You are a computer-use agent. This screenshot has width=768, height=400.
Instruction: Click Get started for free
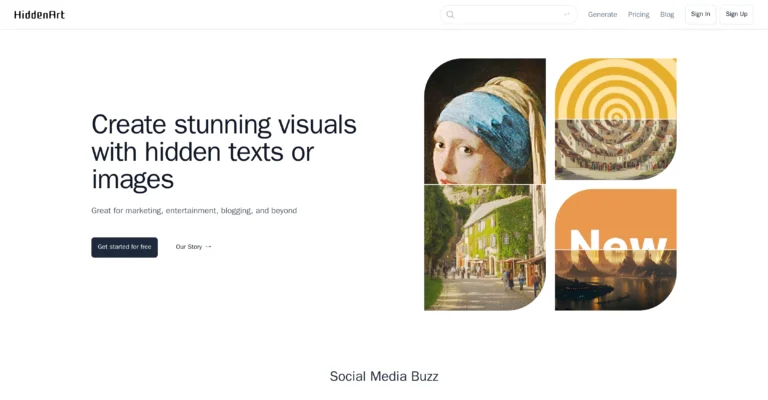pyautogui.click(x=124, y=247)
